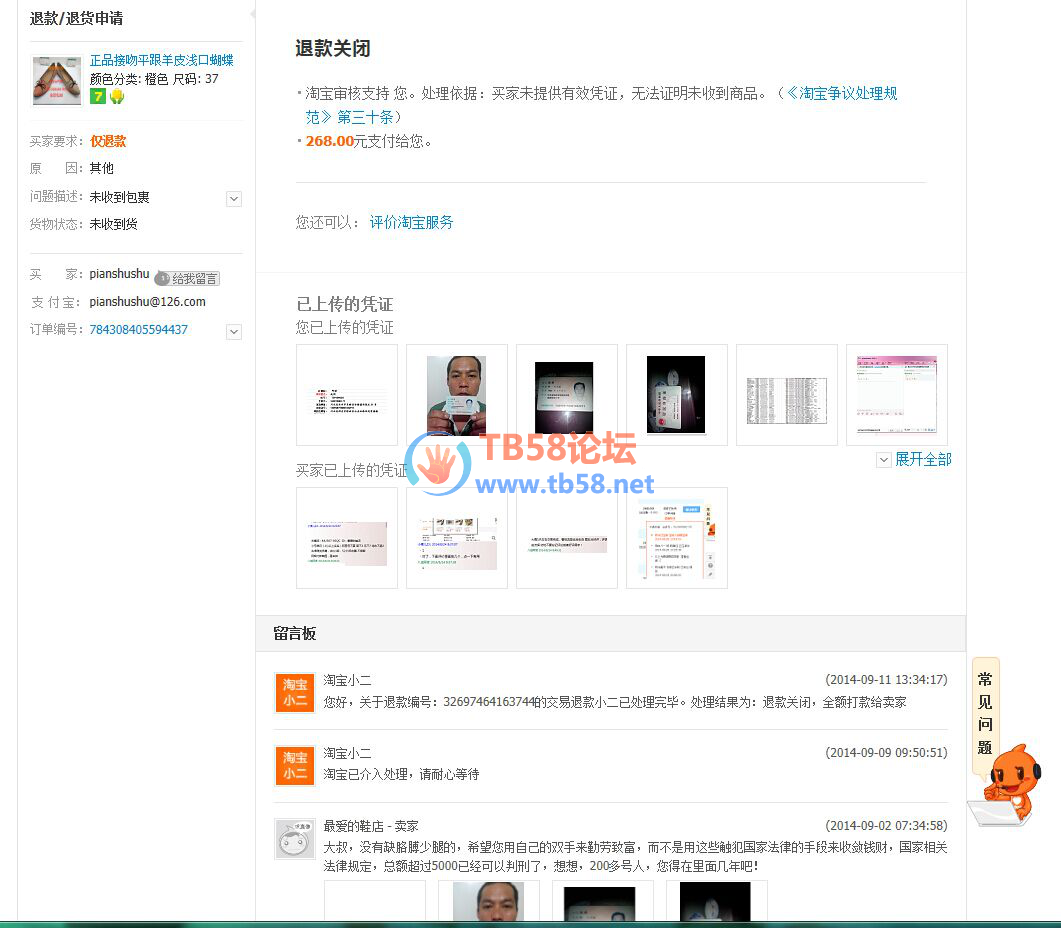Click the 仅退款 buyer request text
This screenshot has width=1061, height=928.
click(108, 141)
